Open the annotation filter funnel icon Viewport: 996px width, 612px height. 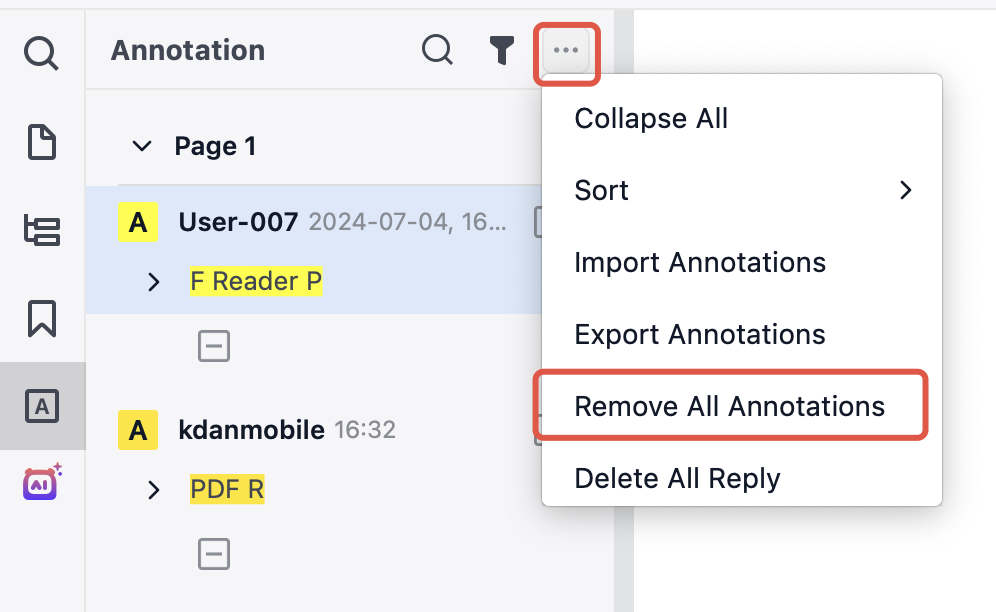pos(501,50)
